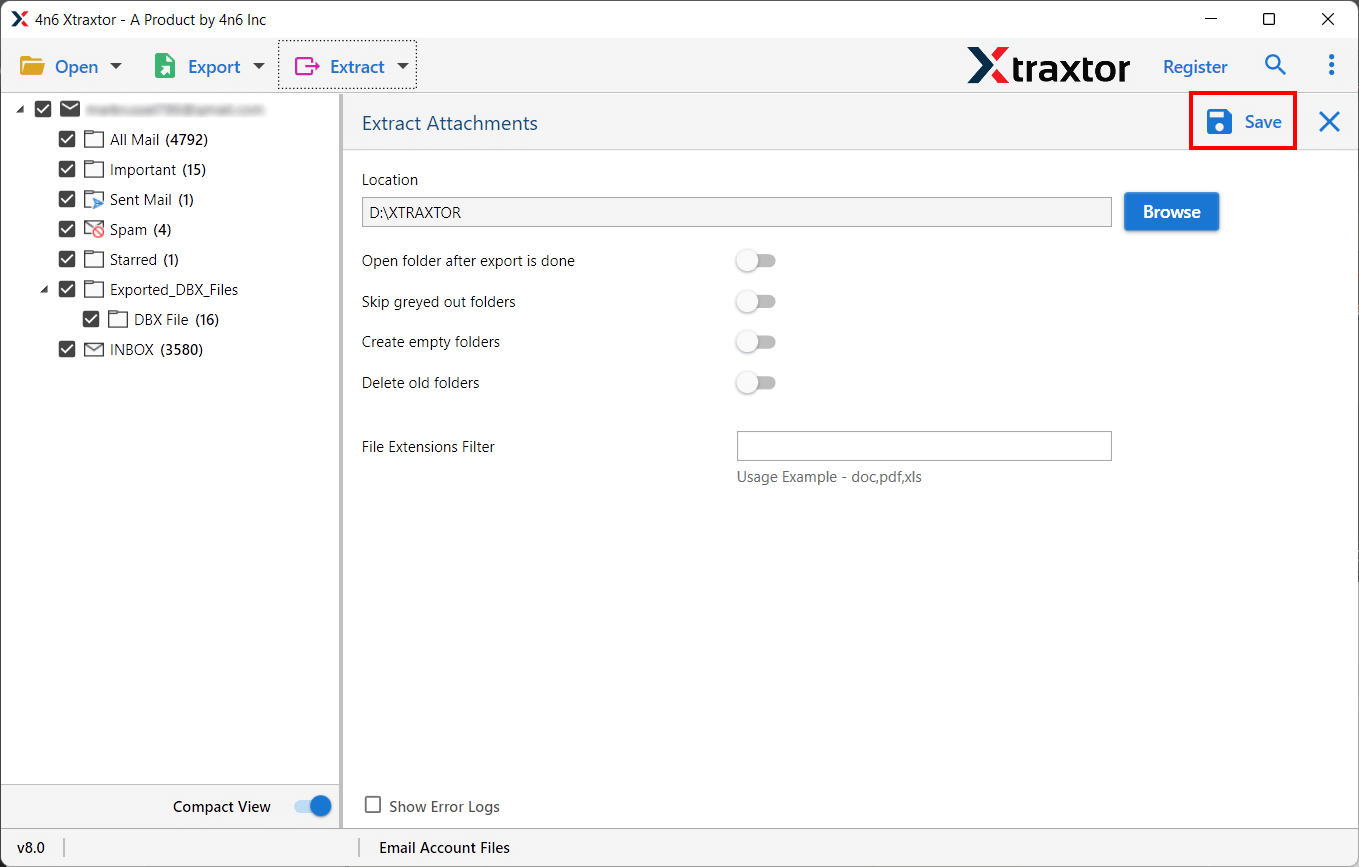Viewport: 1359px width, 867px height.
Task: Click the search magnifier icon
Action: tap(1275, 66)
